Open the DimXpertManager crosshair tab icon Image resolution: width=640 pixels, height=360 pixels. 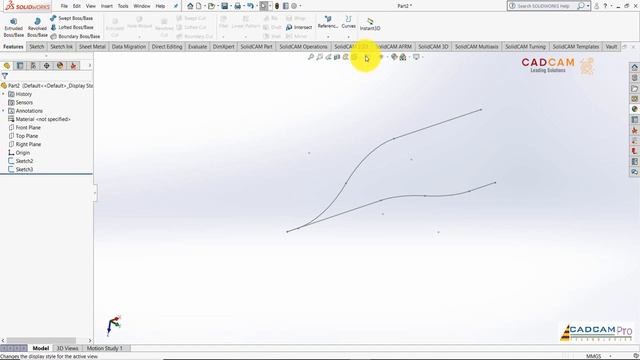coord(47,66)
